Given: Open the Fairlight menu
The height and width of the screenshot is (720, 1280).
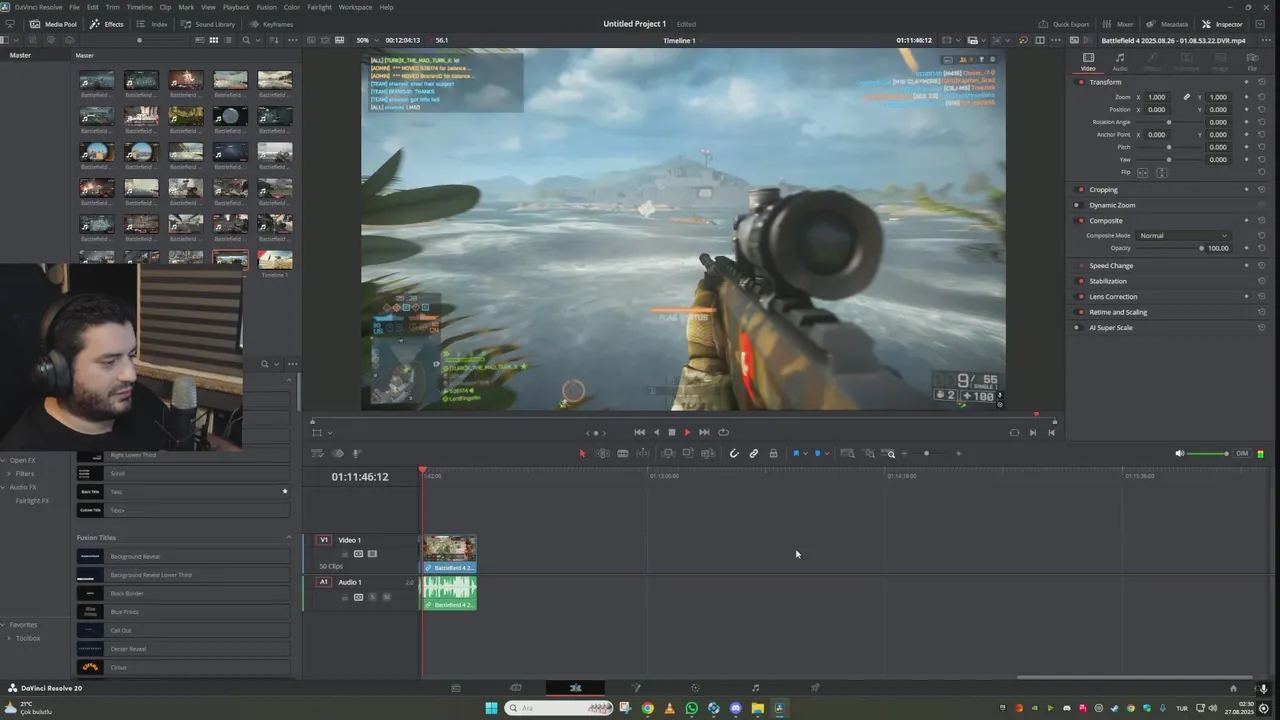Looking at the screenshot, I should pos(319,7).
